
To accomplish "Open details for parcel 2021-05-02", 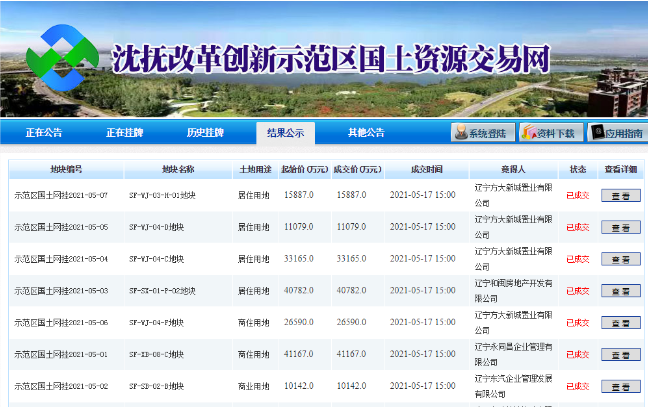I will pyautogui.click(x=620, y=387).
